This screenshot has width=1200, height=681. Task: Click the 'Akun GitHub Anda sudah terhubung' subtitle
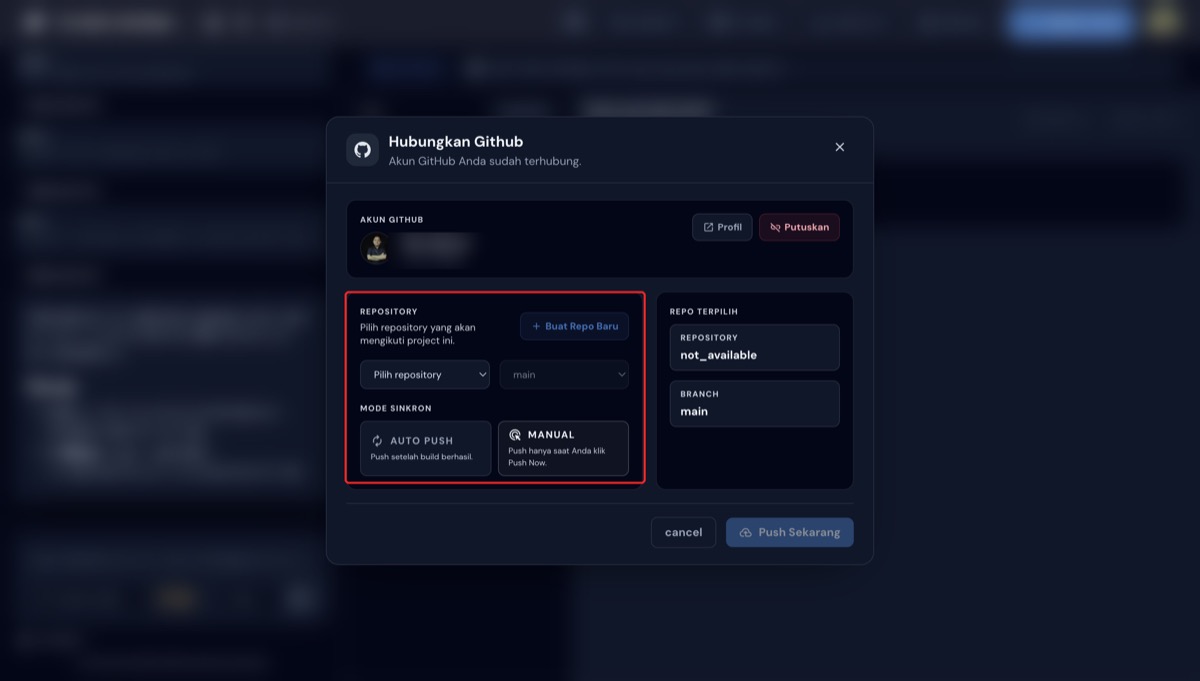point(485,161)
